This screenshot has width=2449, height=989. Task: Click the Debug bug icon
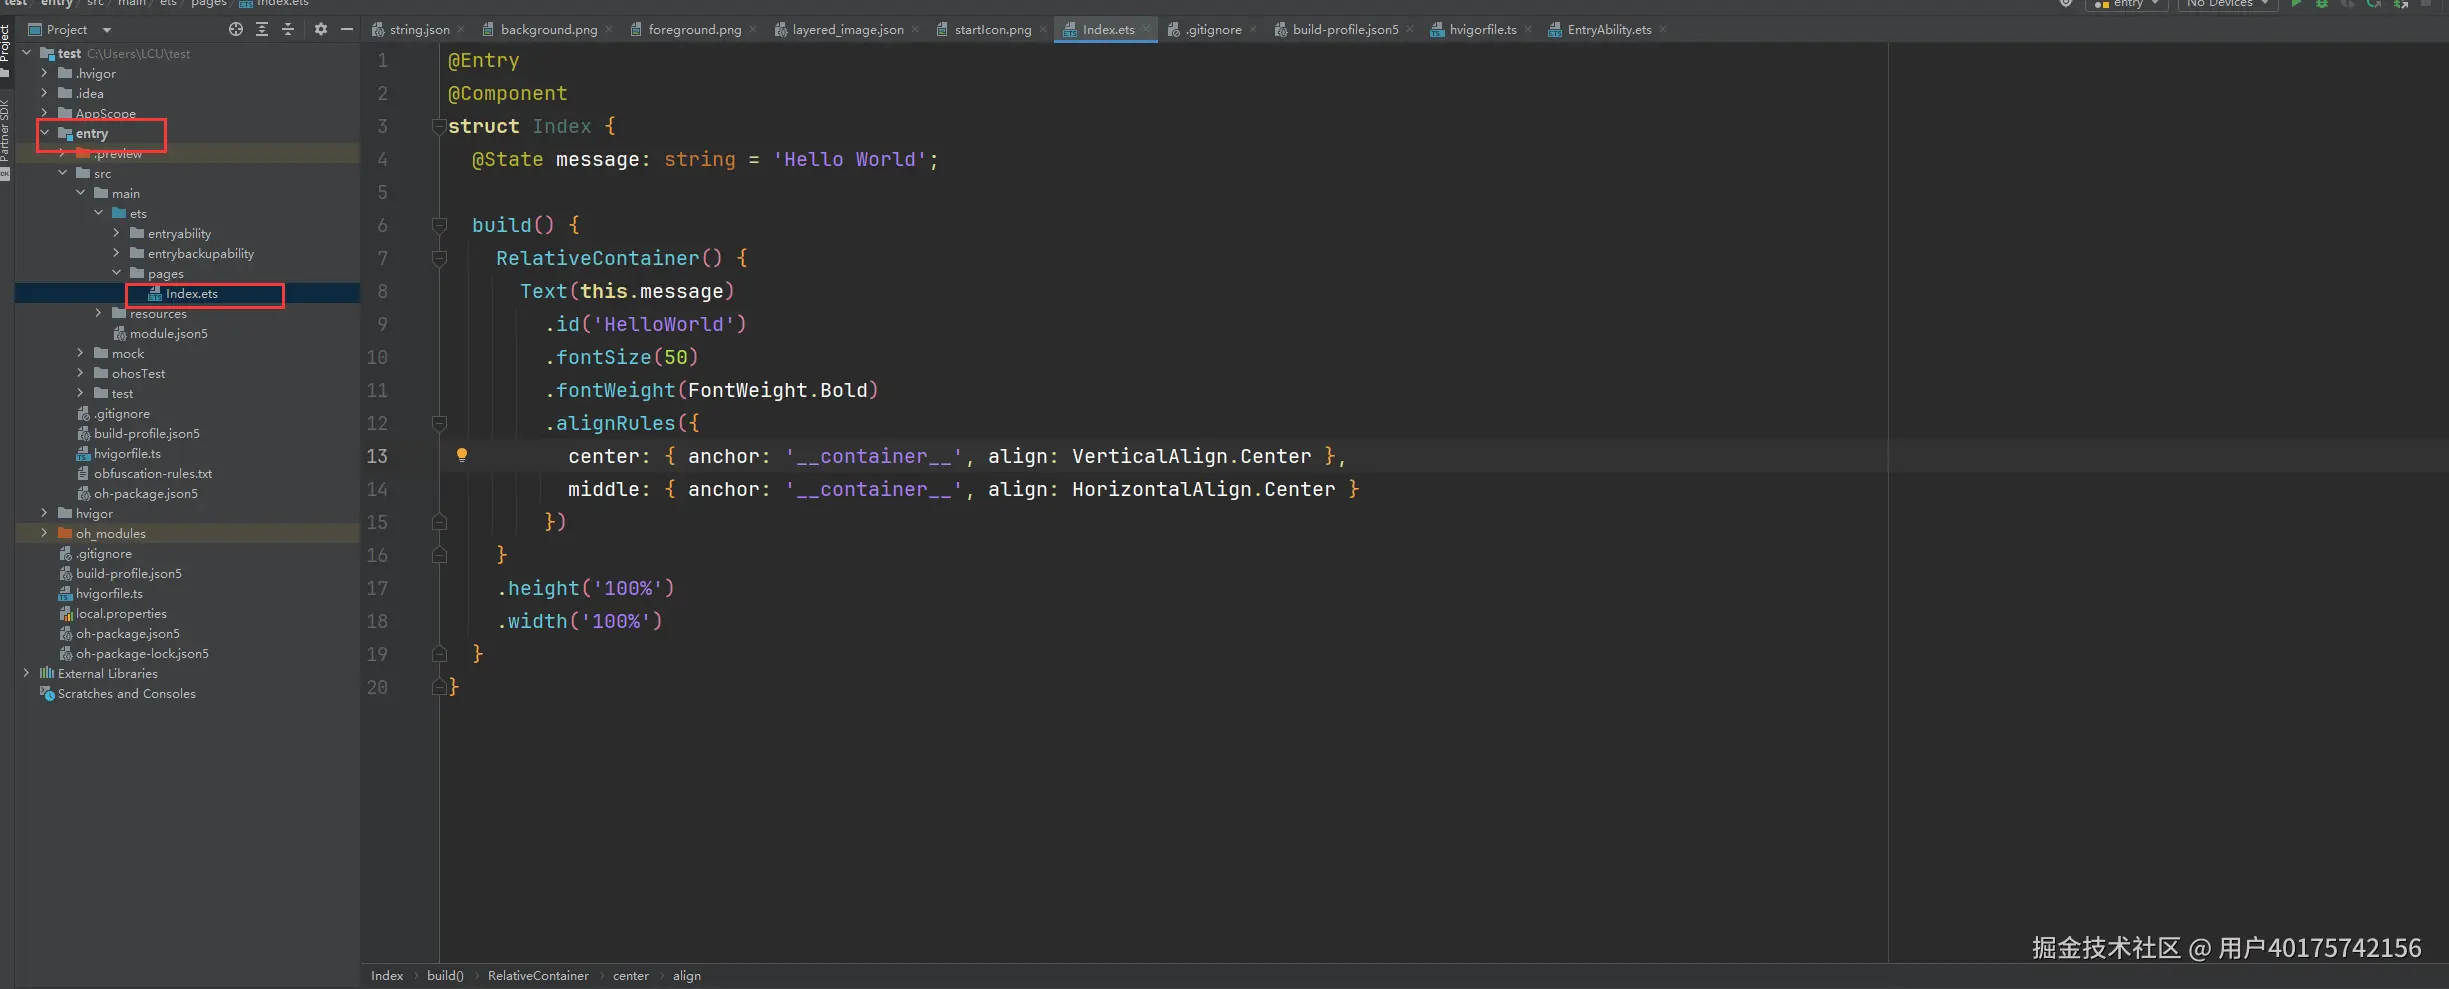point(2322,4)
